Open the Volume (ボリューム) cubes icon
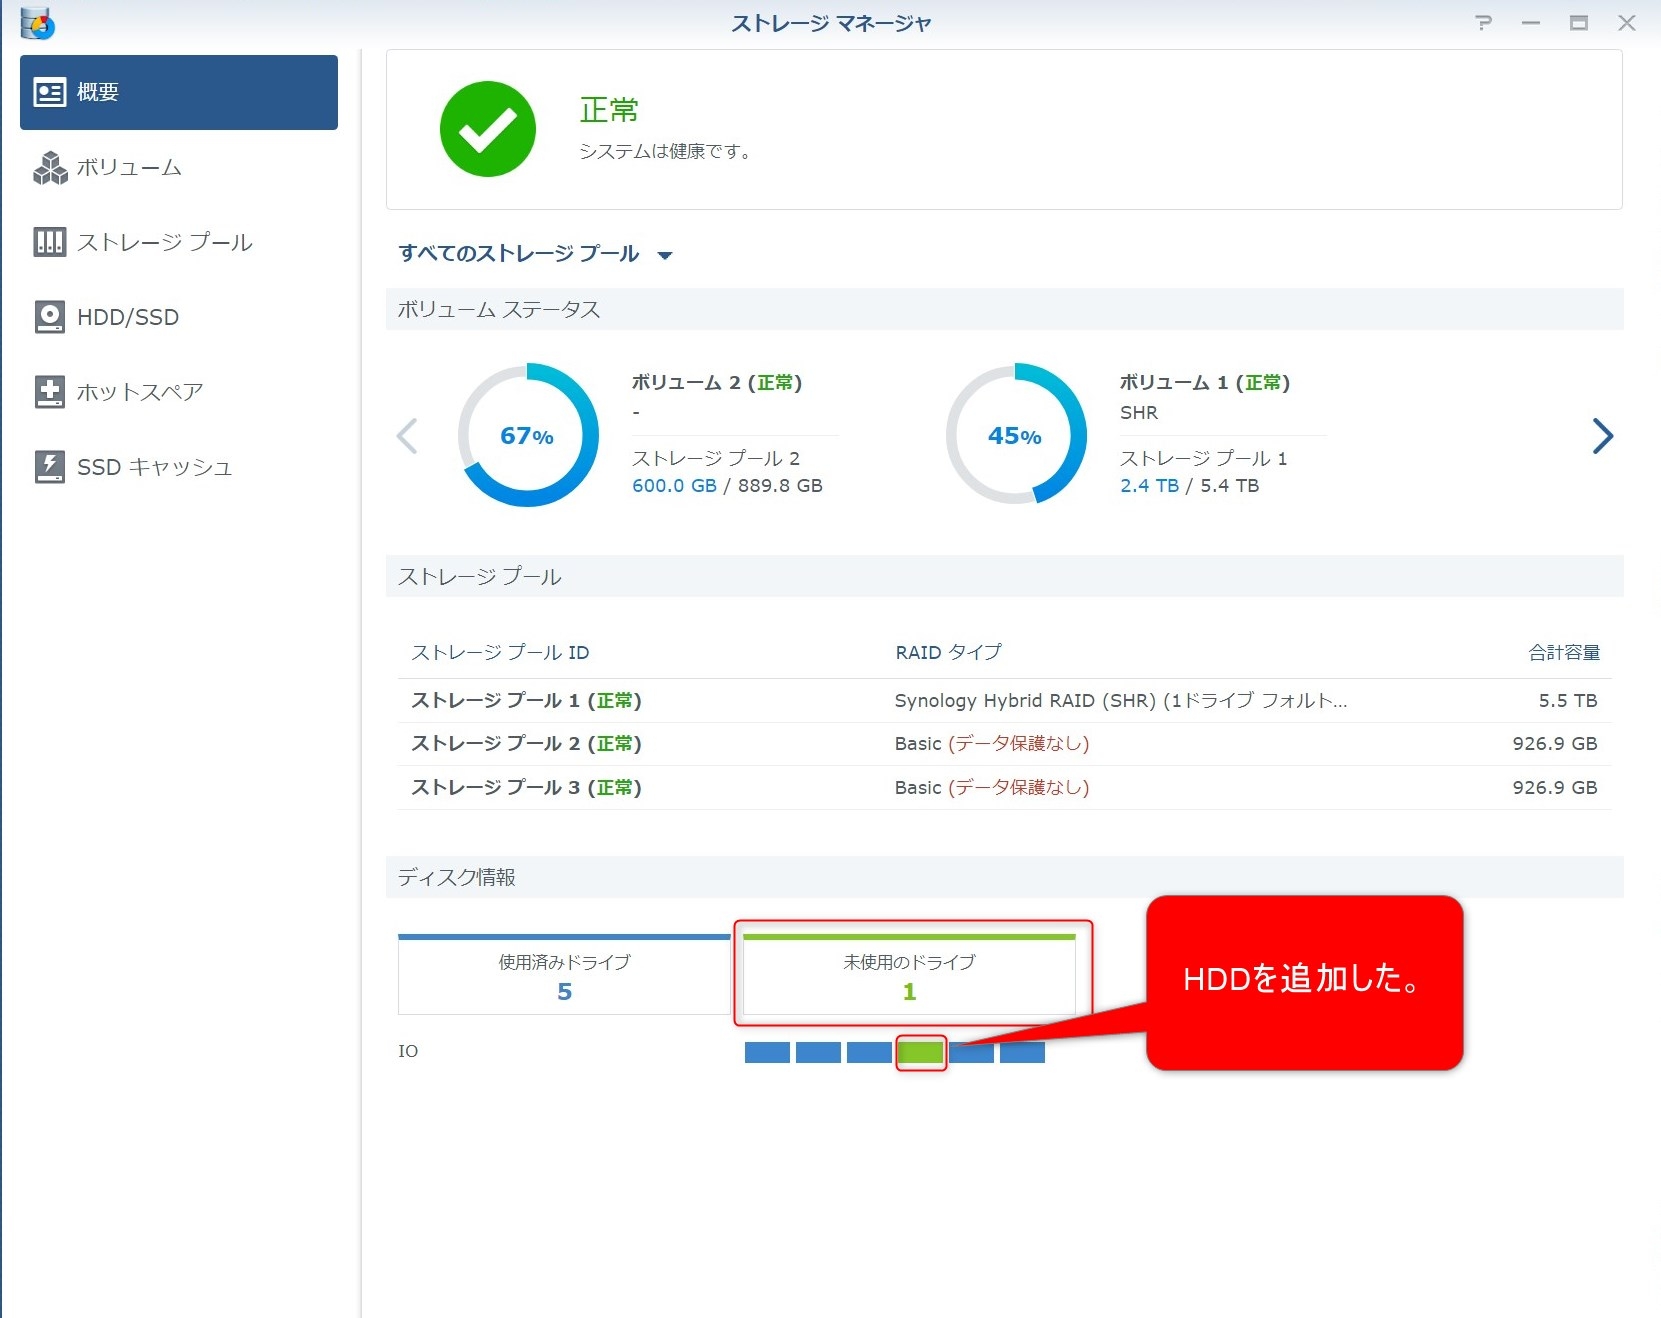 coord(50,168)
